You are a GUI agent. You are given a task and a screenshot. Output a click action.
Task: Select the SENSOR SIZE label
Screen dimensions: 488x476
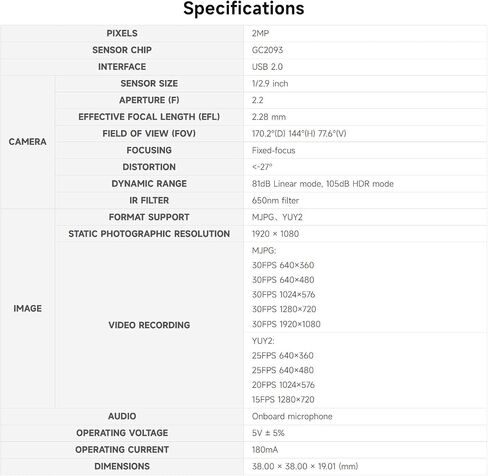tap(149, 83)
